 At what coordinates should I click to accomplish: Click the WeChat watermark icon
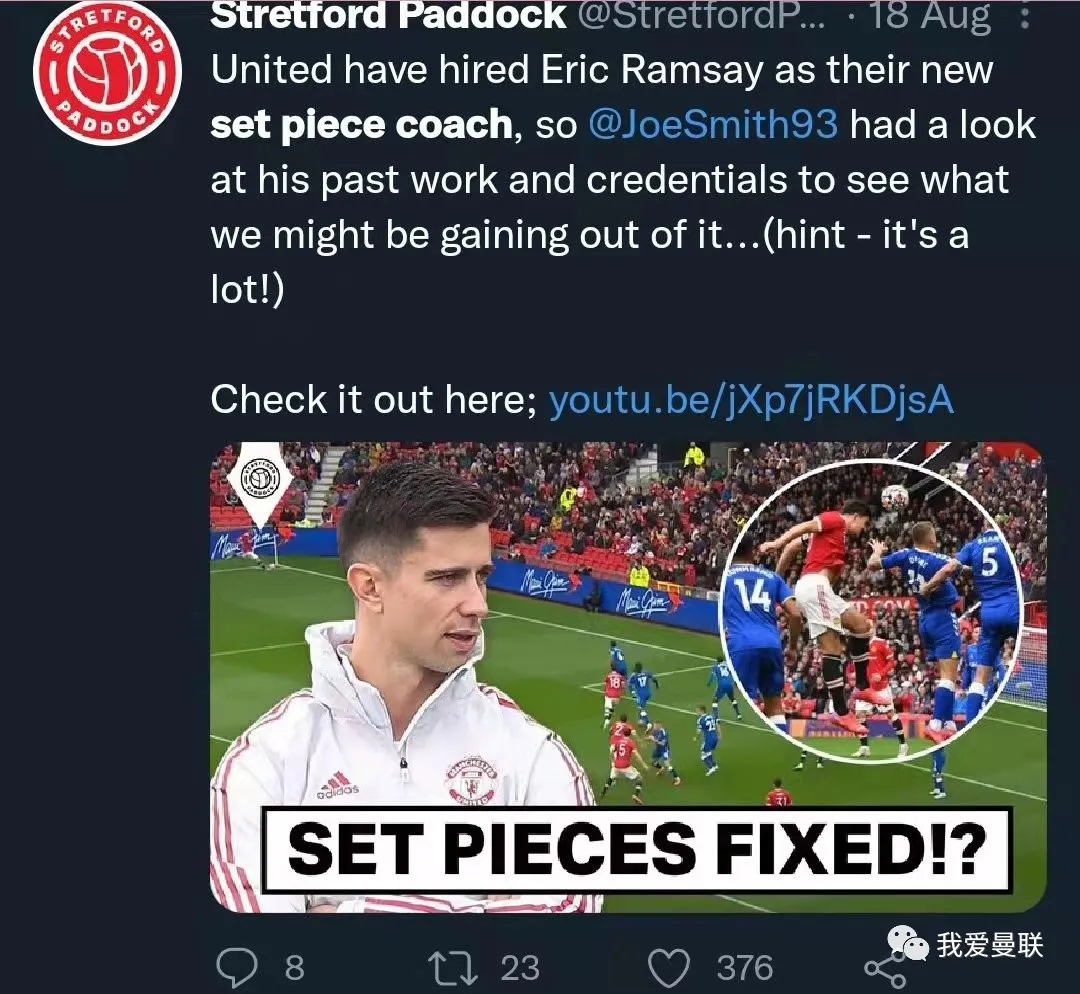tap(908, 943)
